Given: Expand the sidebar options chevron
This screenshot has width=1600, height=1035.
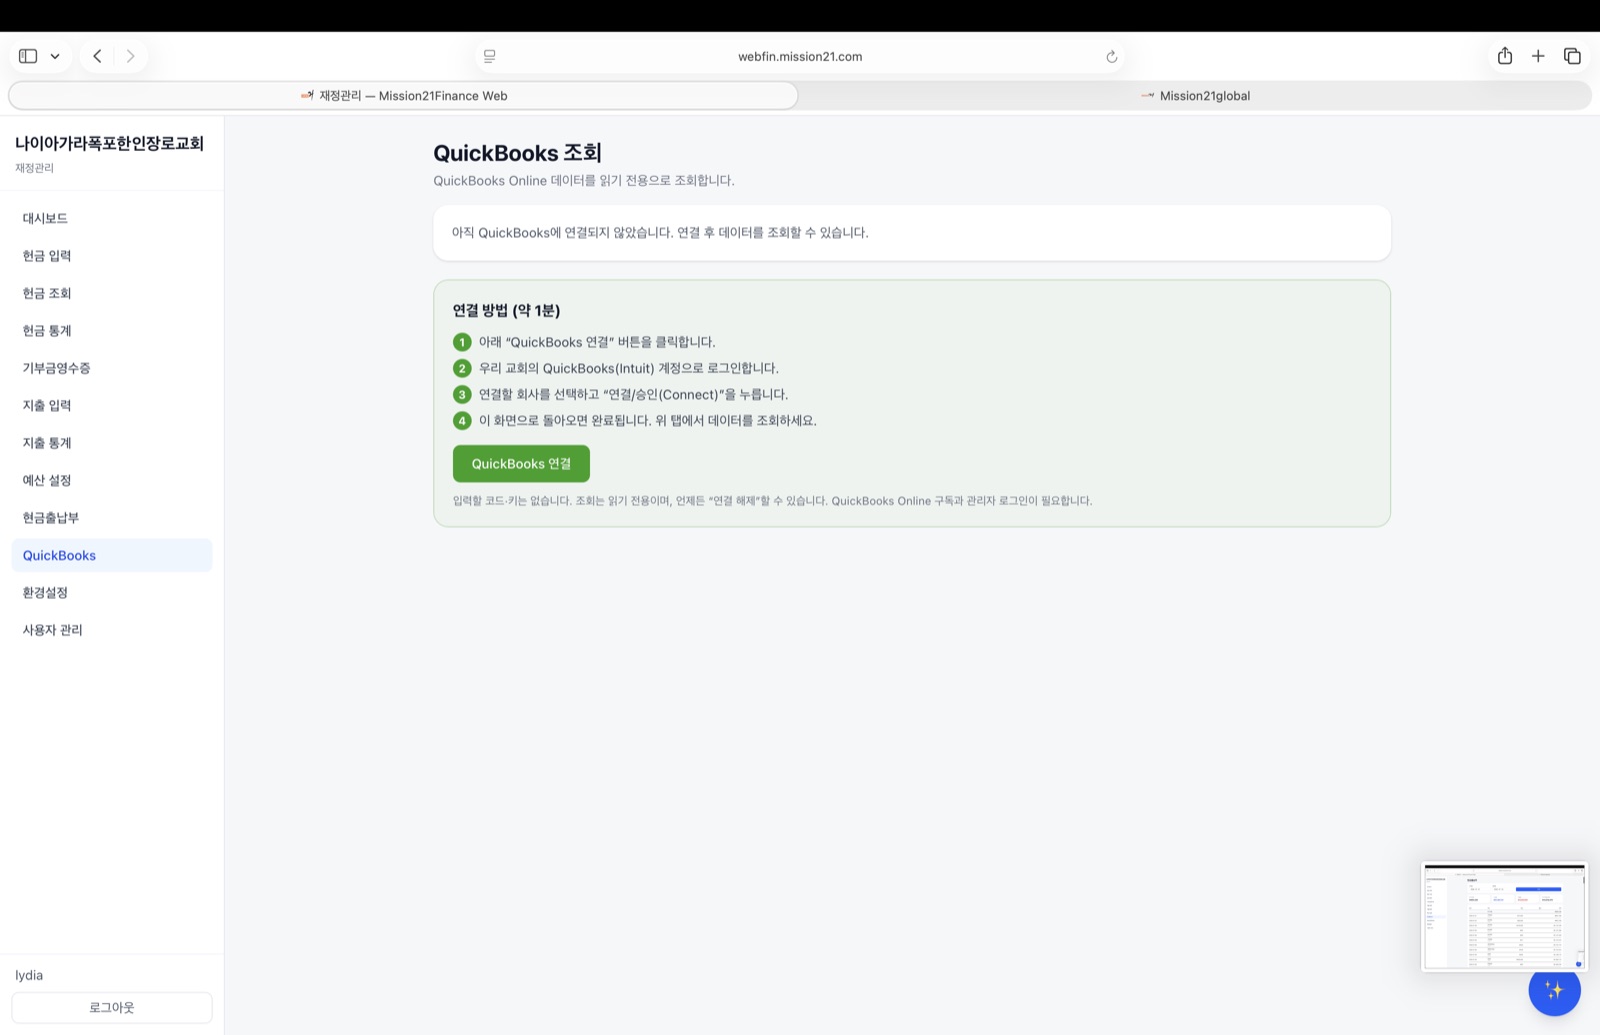Looking at the screenshot, I should coord(55,56).
